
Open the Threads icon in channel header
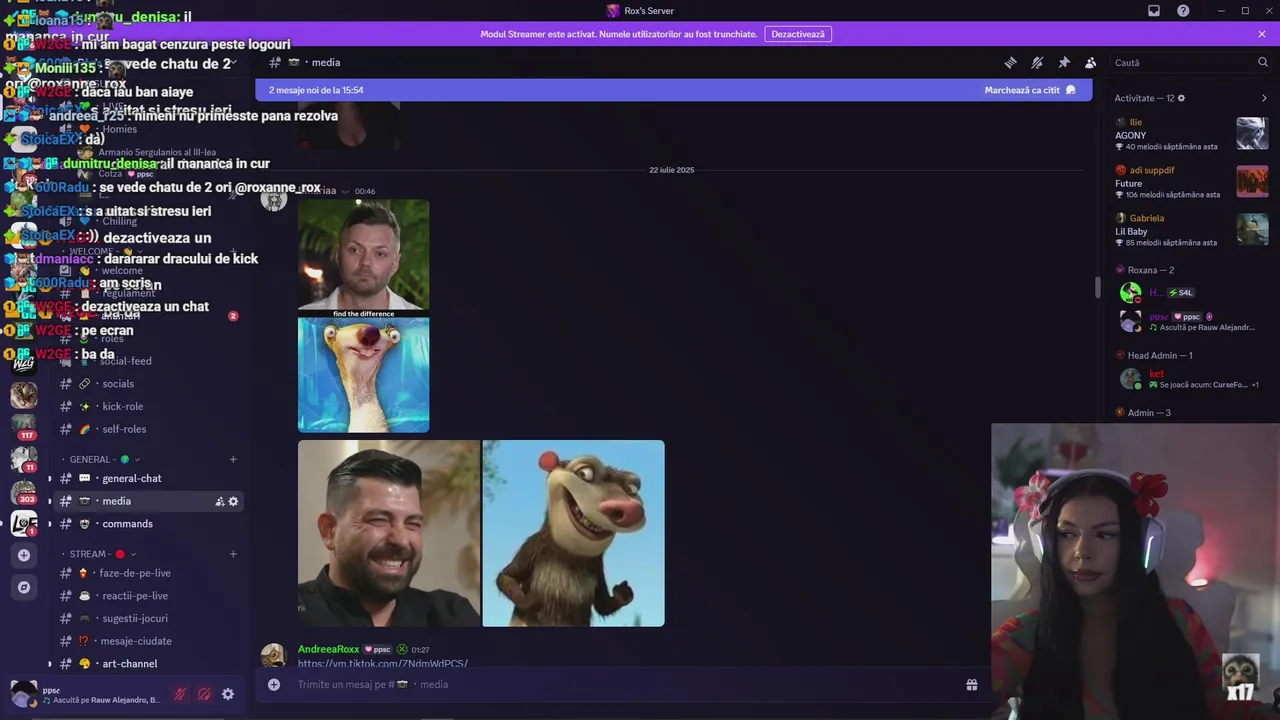coord(1010,62)
